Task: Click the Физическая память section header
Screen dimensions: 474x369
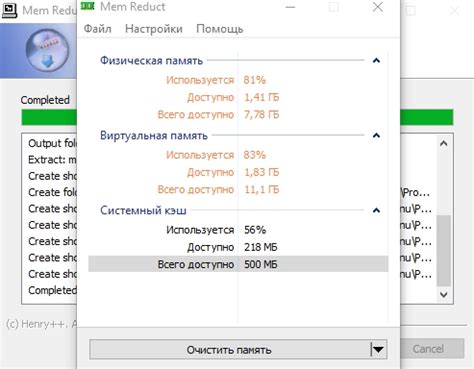Action: click(151, 61)
